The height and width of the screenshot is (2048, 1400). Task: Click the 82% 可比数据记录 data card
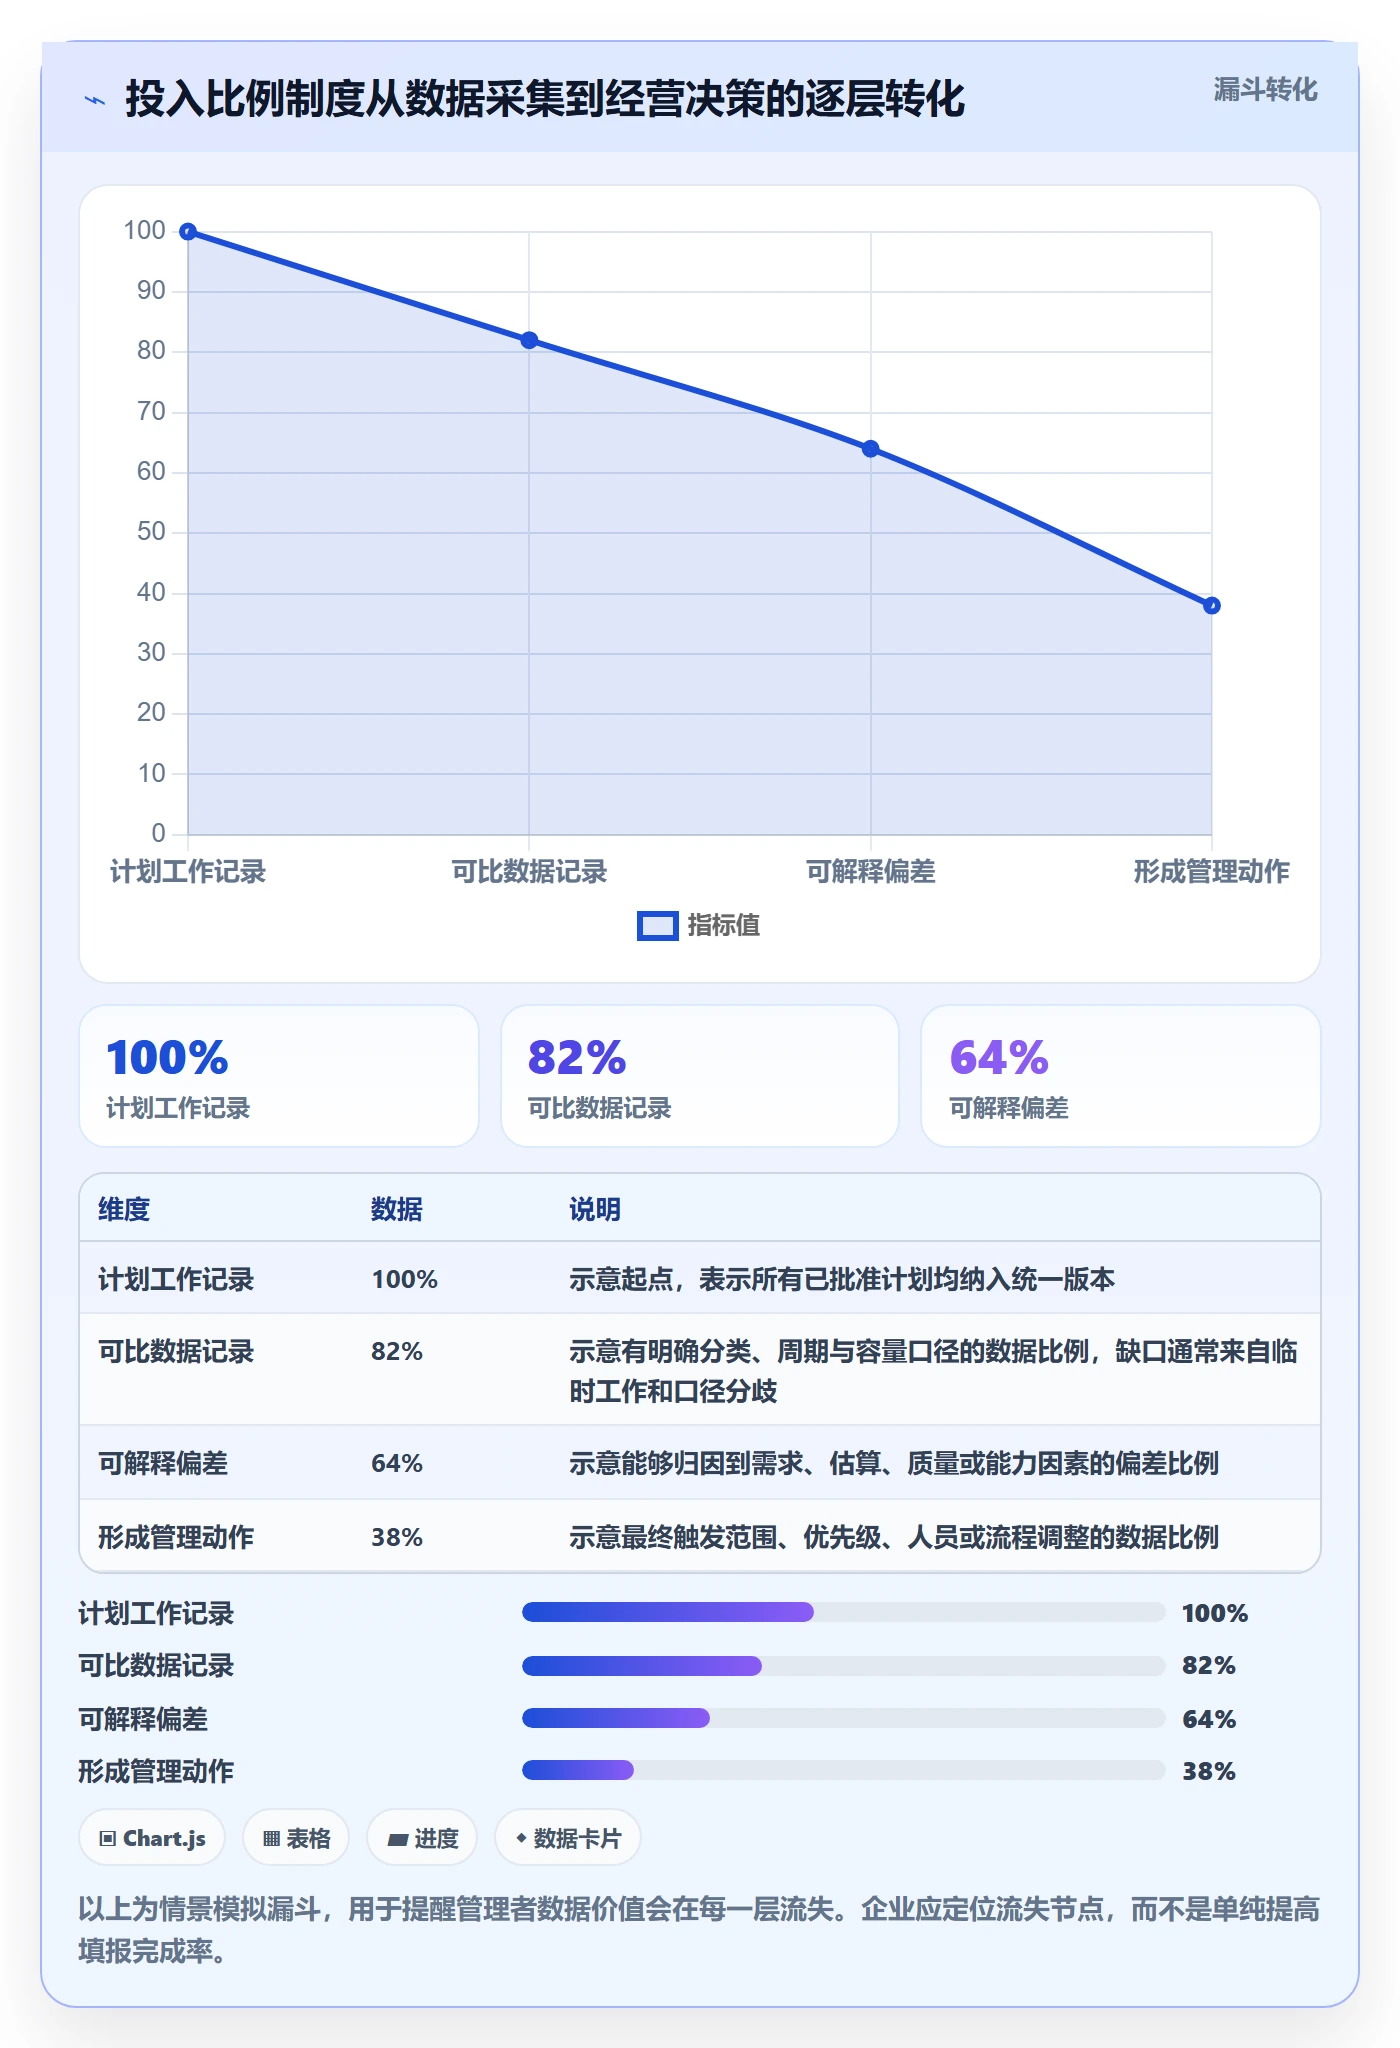click(x=700, y=1076)
